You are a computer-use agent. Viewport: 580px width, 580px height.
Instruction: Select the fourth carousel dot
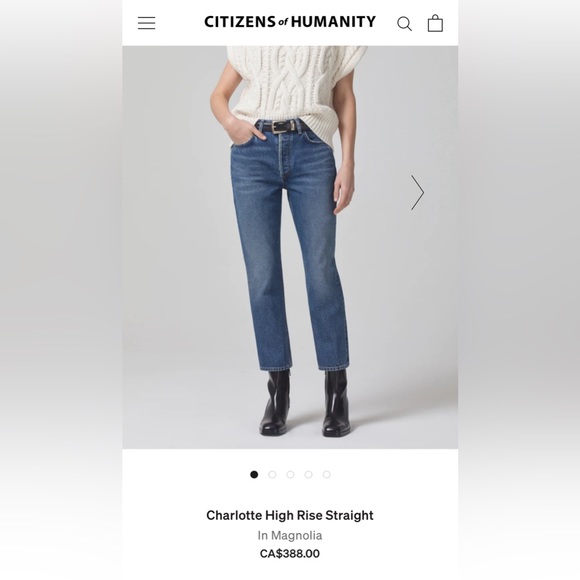click(x=308, y=474)
